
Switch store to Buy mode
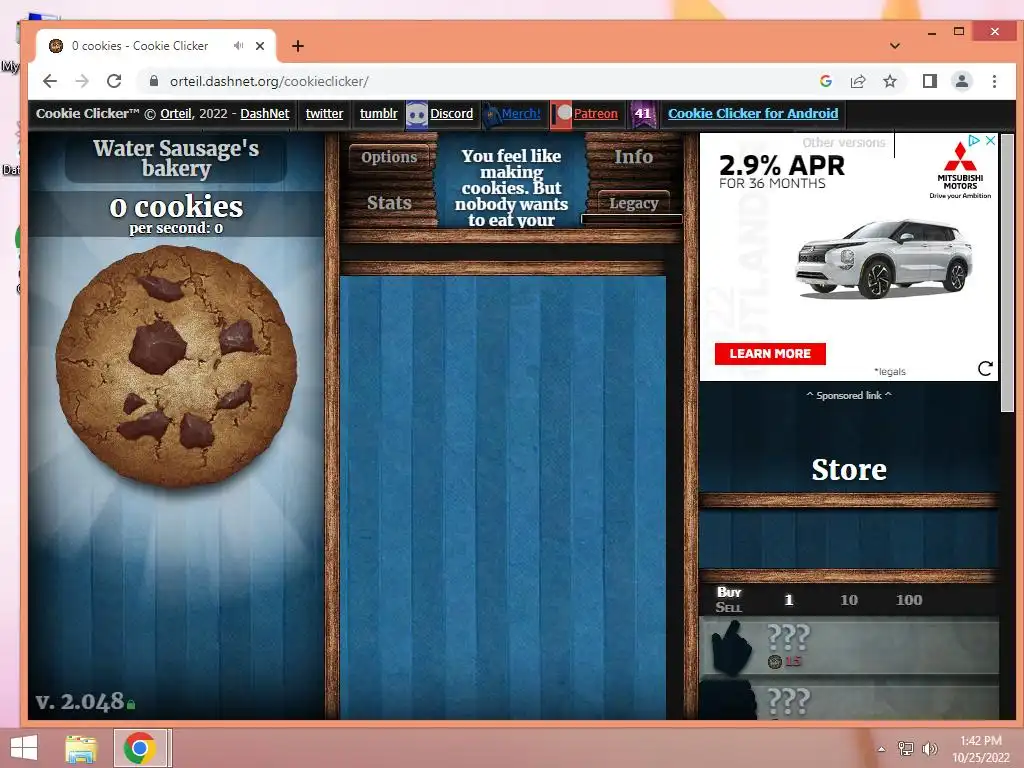tap(729, 592)
